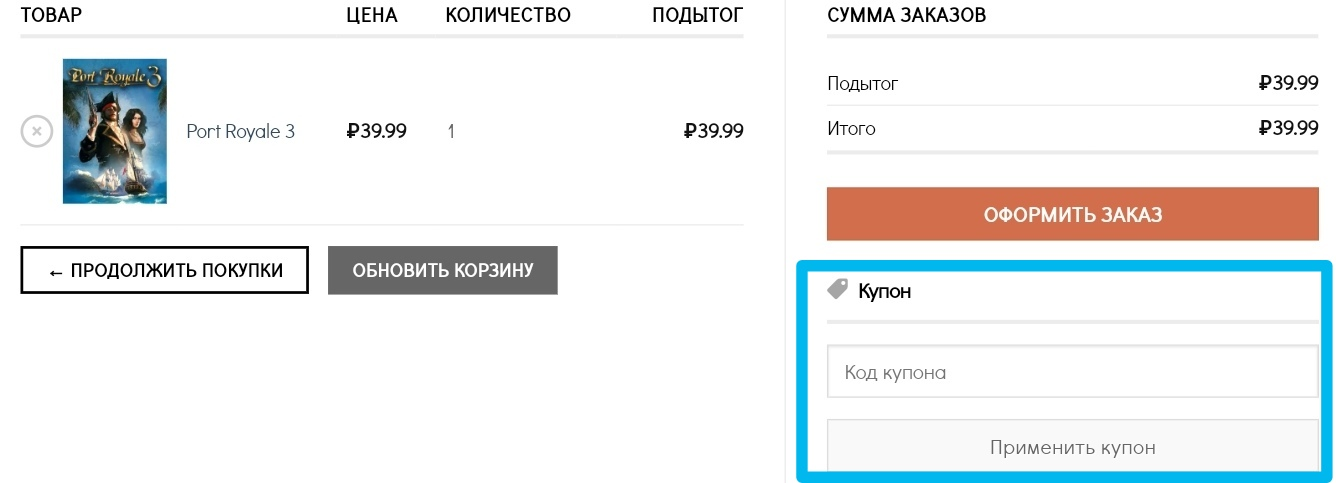Click the Продолжить покупки button

(x=165, y=270)
